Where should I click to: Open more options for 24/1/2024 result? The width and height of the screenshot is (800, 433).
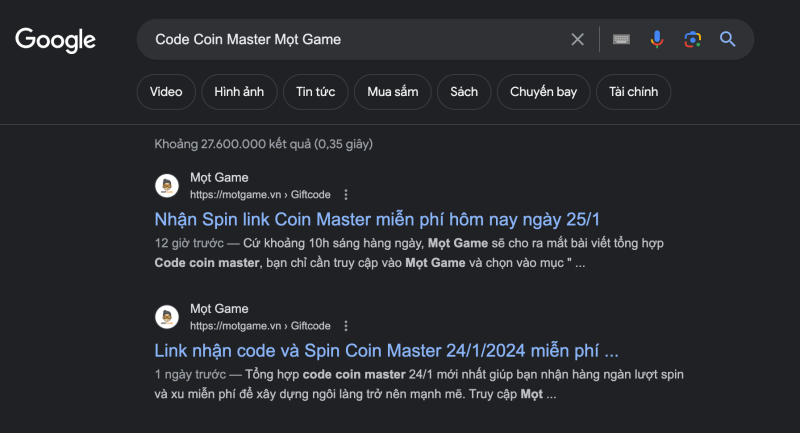click(346, 325)
